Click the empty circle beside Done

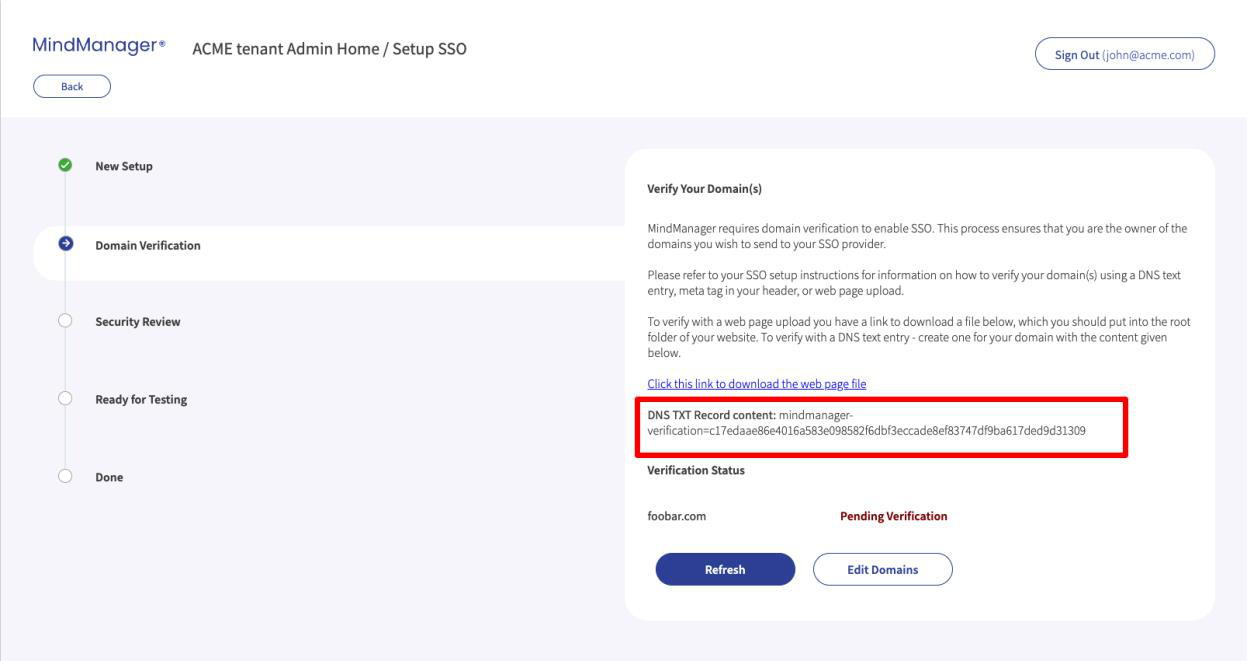(65, 477)
